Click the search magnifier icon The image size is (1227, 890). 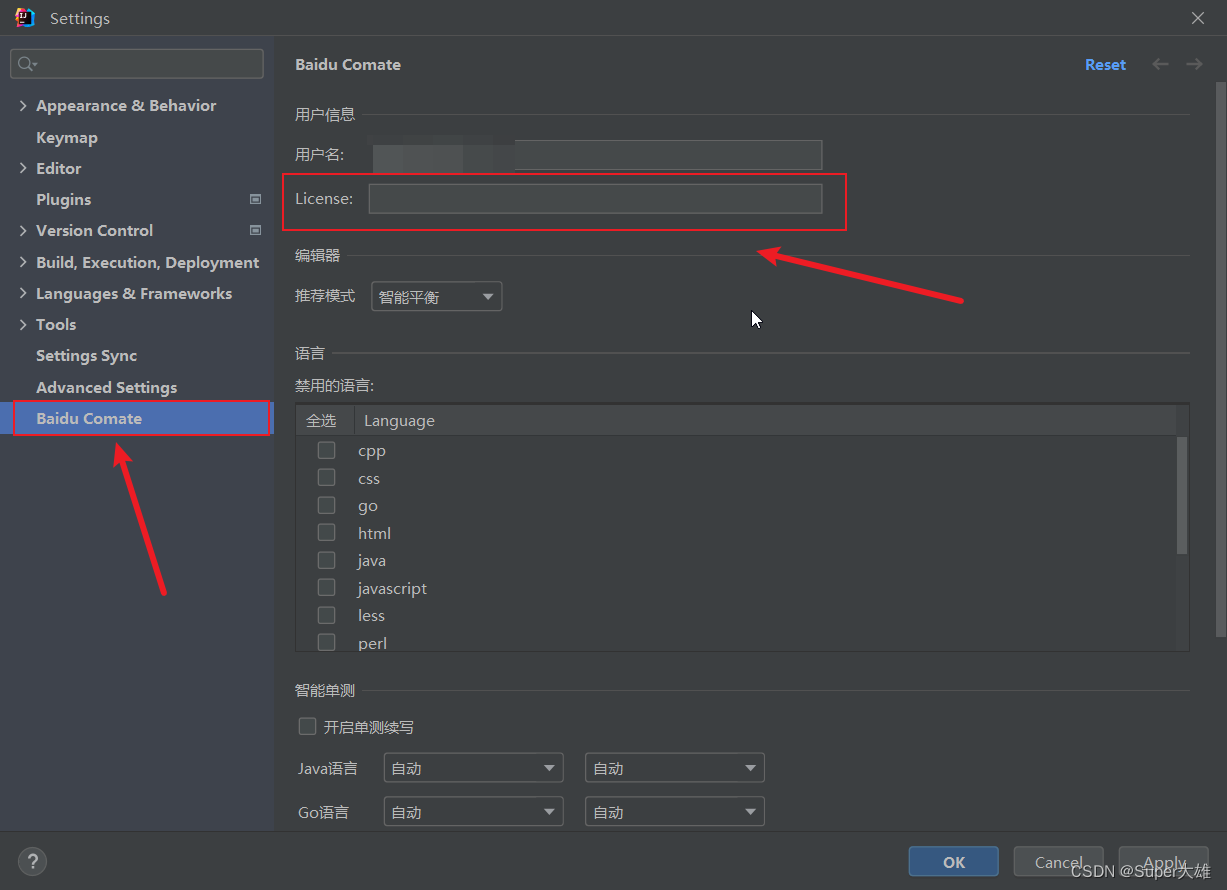pyautogui.click(x=27, y=64)
